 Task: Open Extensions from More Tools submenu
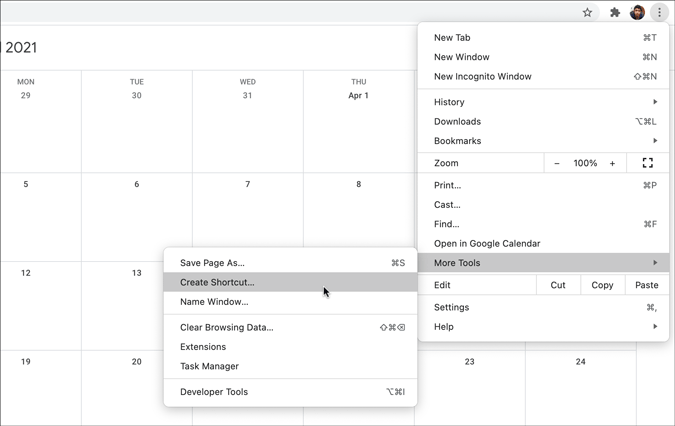click(x=291, y=346)
